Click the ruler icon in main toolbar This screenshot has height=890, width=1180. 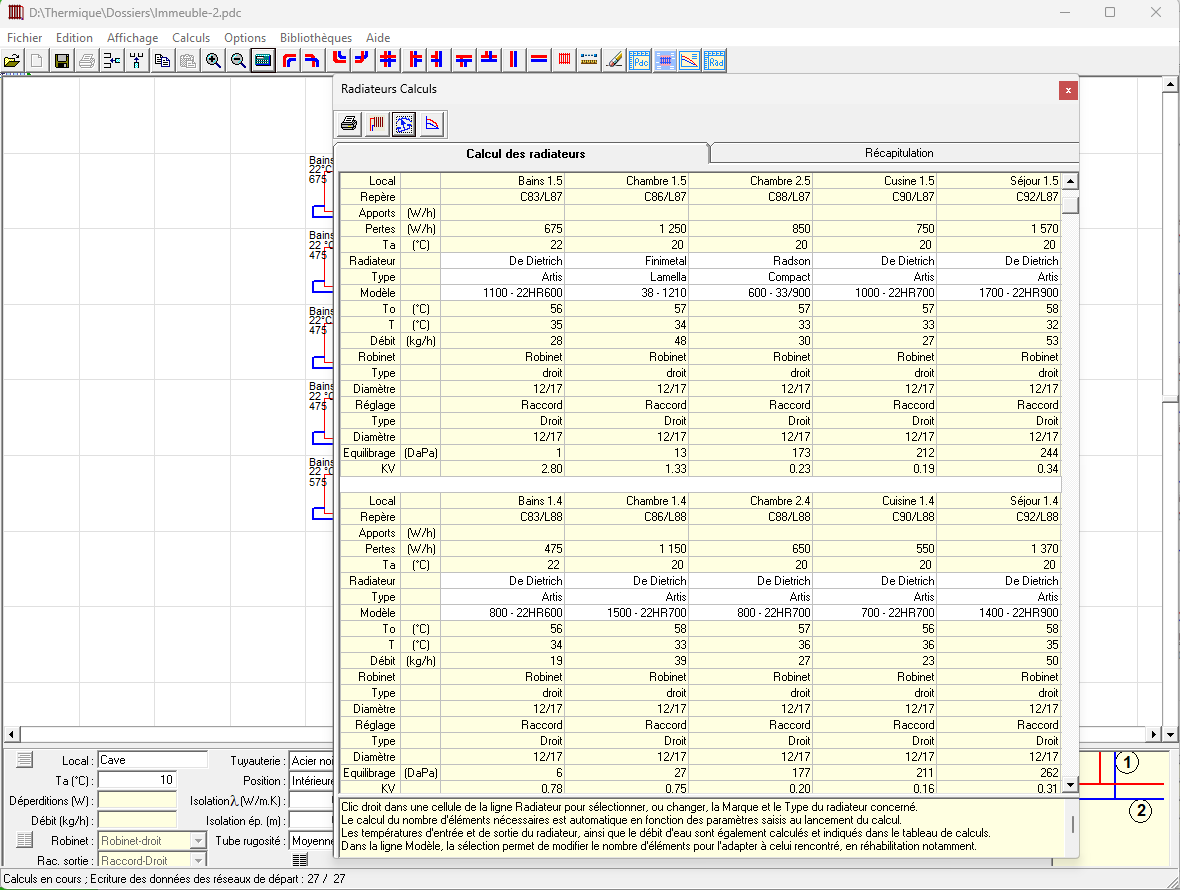coord(590,61)
